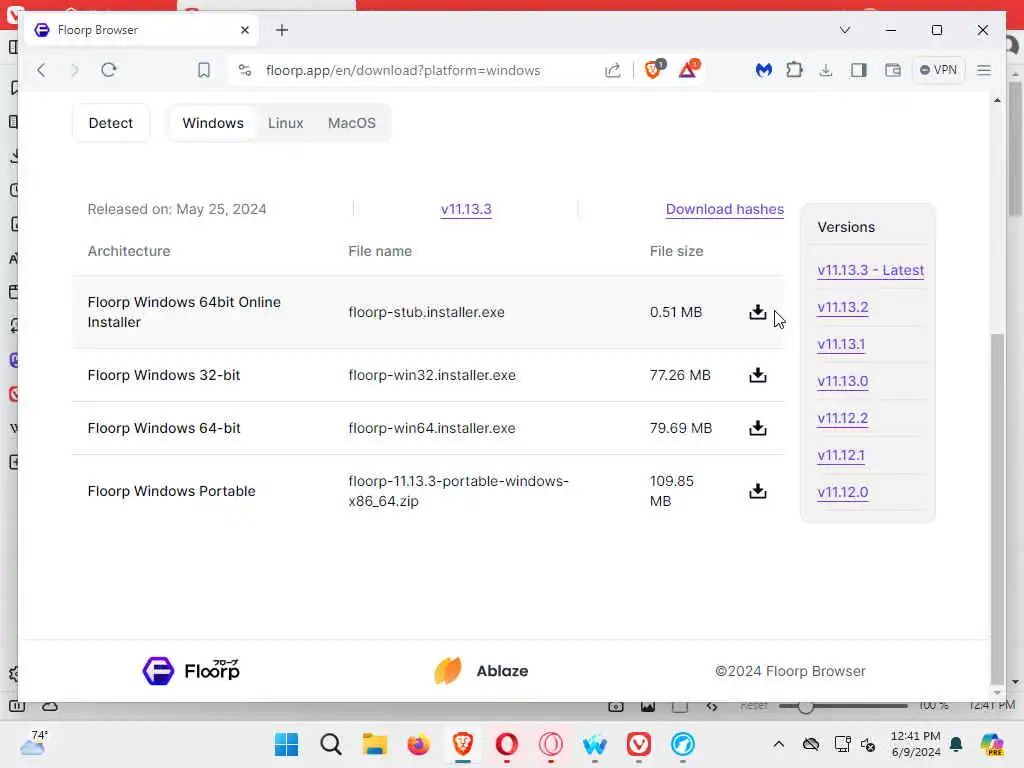1024x768 pixels.
Task: Open Vivaldi capture page camera icon
Action: tap(616, 707)
